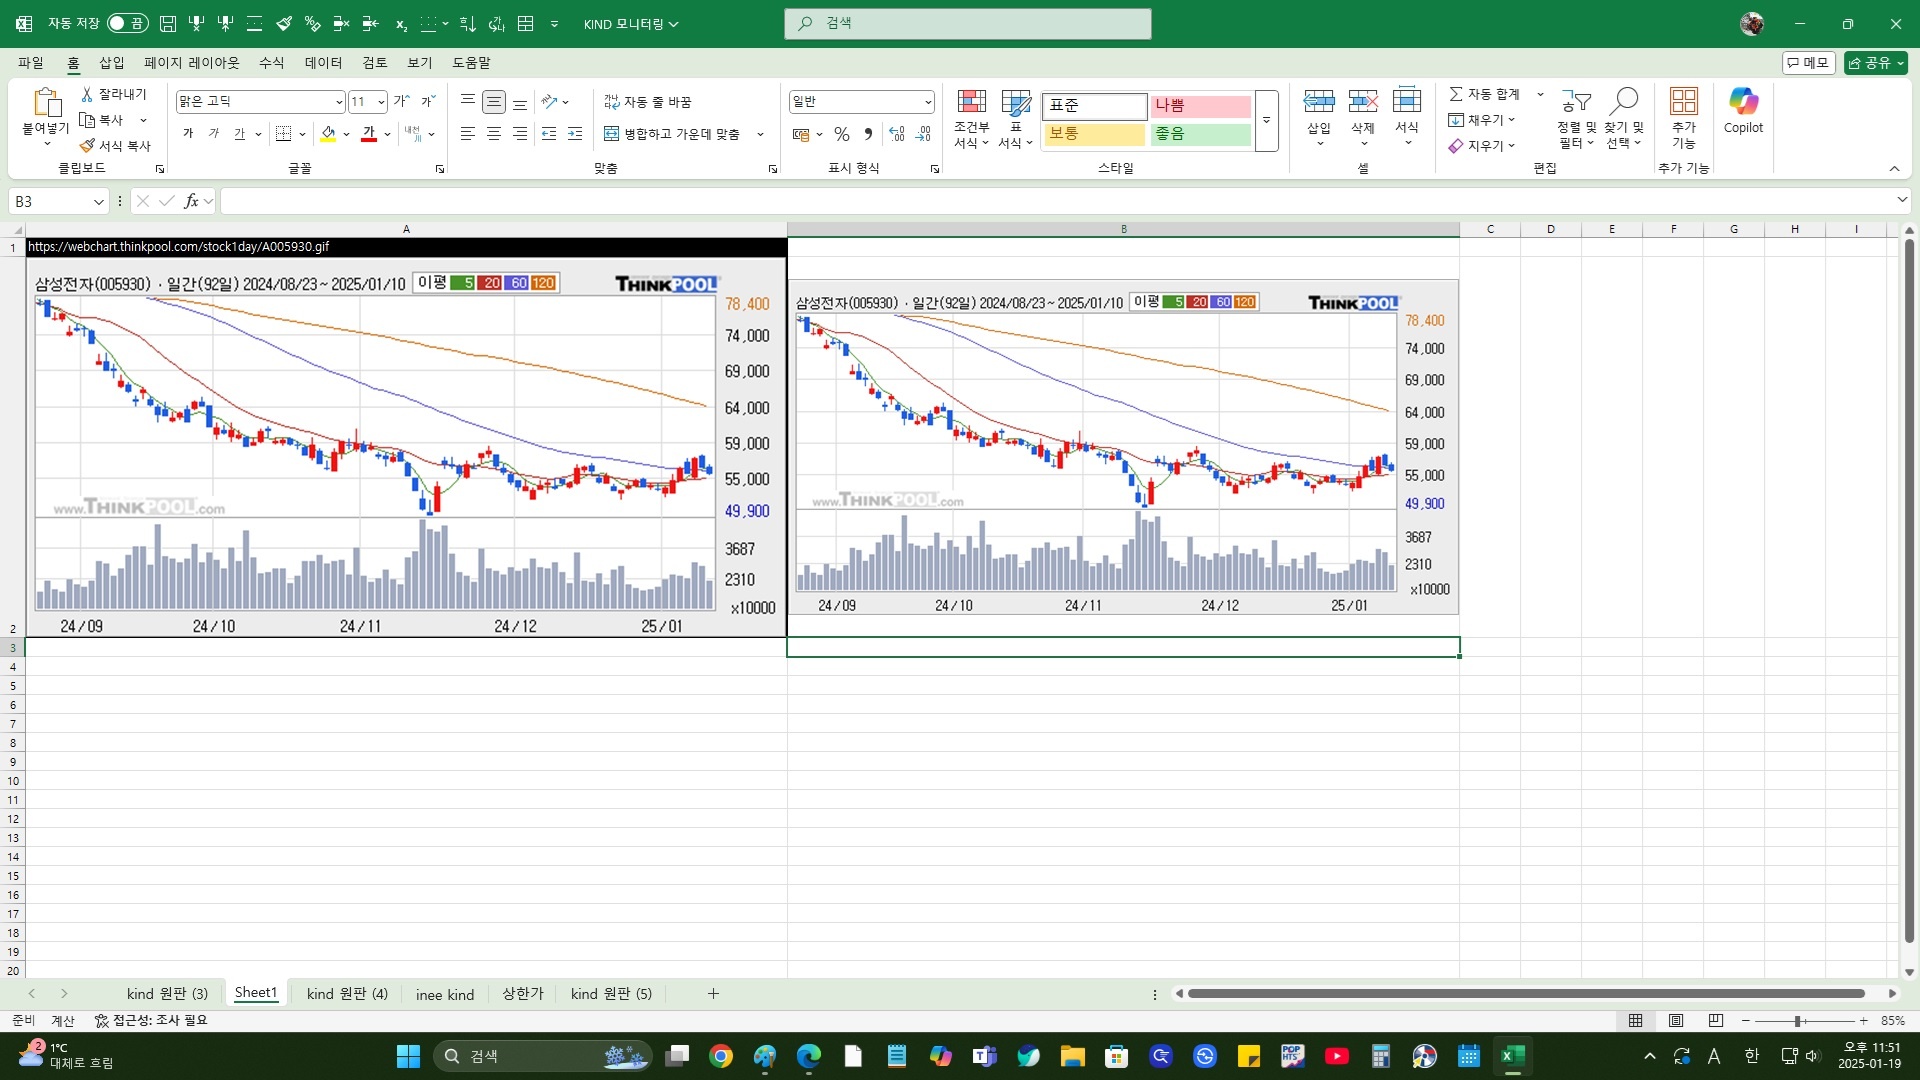Collapse the ribbon with the chevron
This screenshot has width=1920, height=1080.
(x=1894, y=169)
